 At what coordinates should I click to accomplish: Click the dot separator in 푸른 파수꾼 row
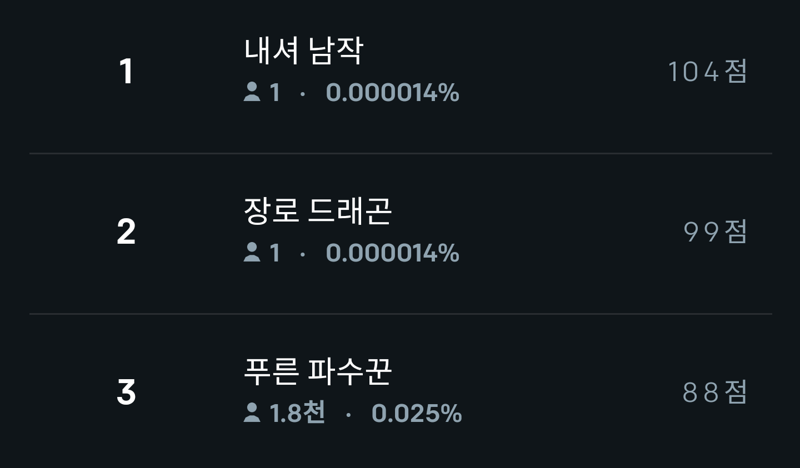pyautogui.click(x=348, y=415)
